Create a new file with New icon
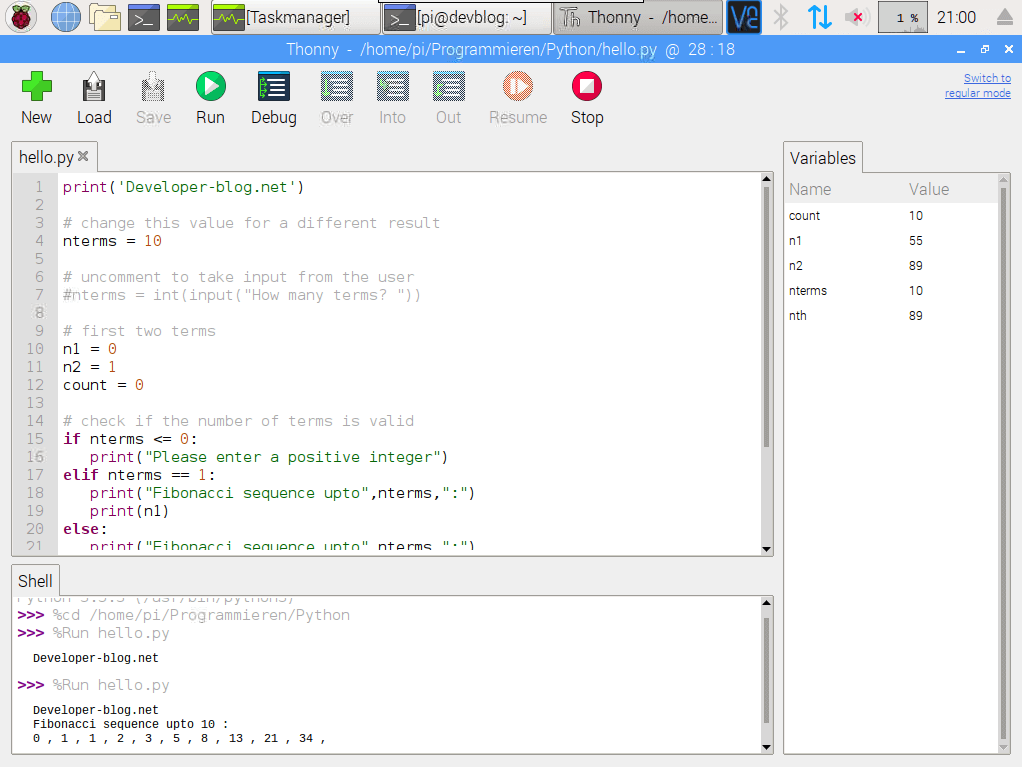Viewport: 1022px width, 767px height. coord(36,88)
